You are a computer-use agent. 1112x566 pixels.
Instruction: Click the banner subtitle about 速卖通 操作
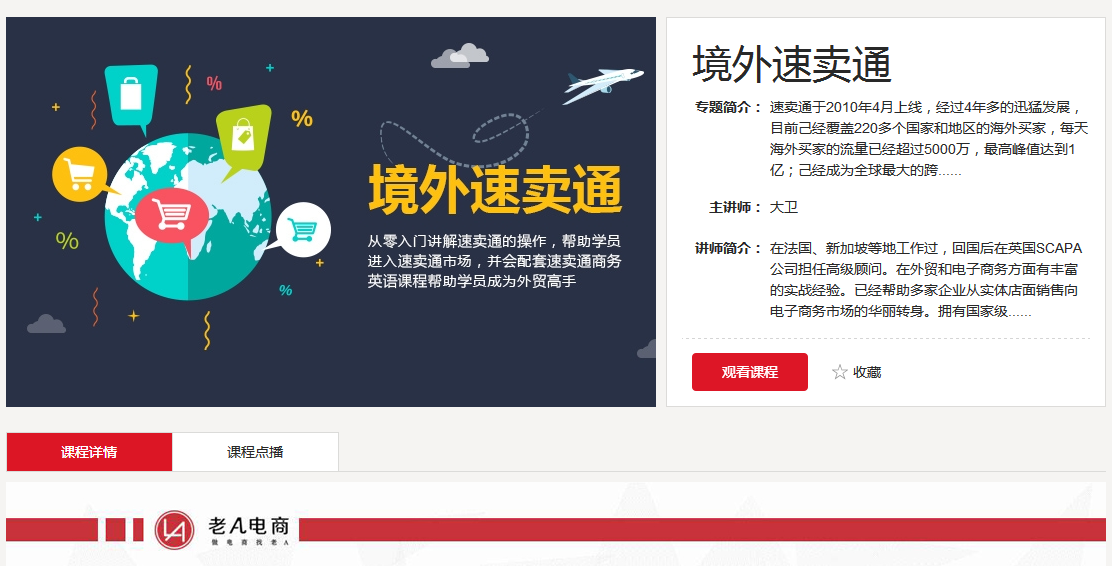[494, 261]
